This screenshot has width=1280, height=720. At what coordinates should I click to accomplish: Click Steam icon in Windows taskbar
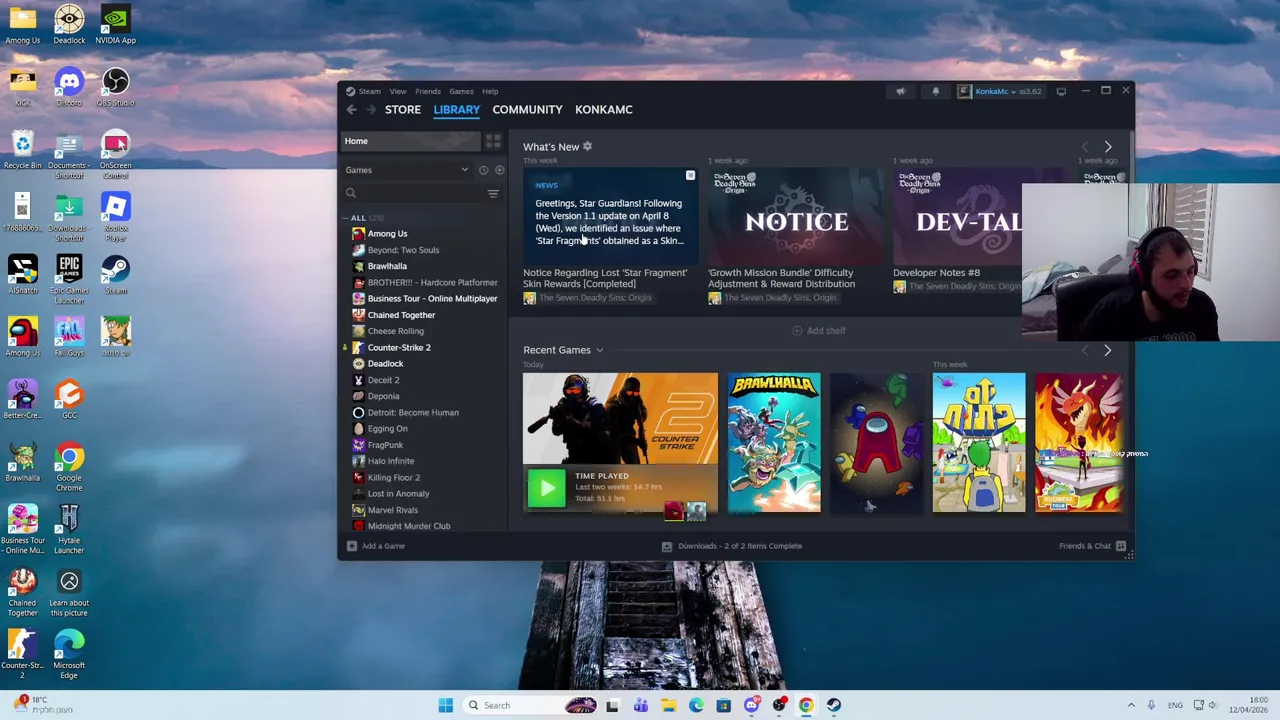(833, 705)
